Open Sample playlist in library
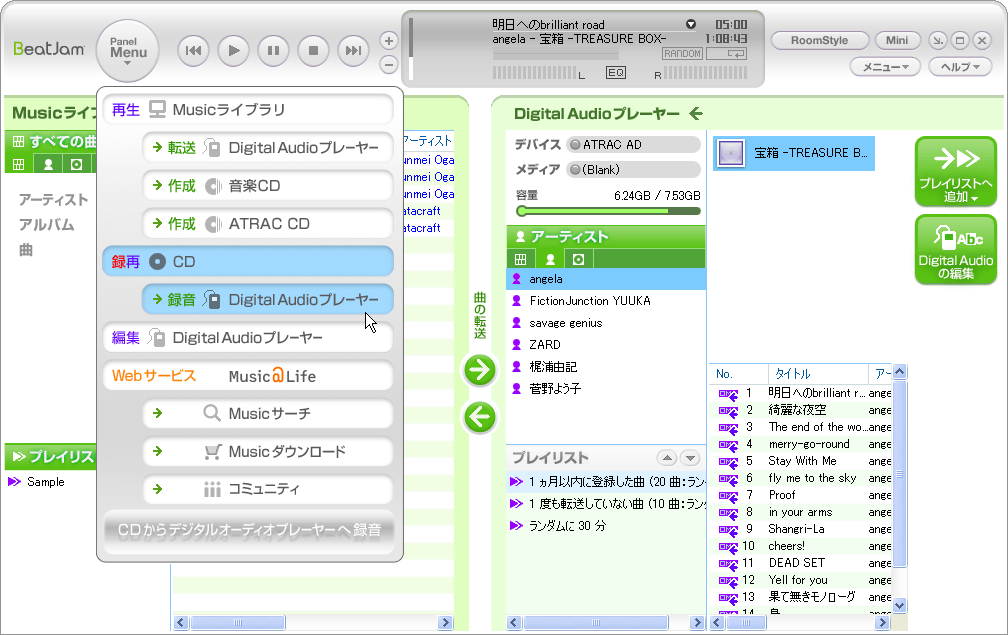Screen dimensions: 1008x635 (x=46, y=481)
